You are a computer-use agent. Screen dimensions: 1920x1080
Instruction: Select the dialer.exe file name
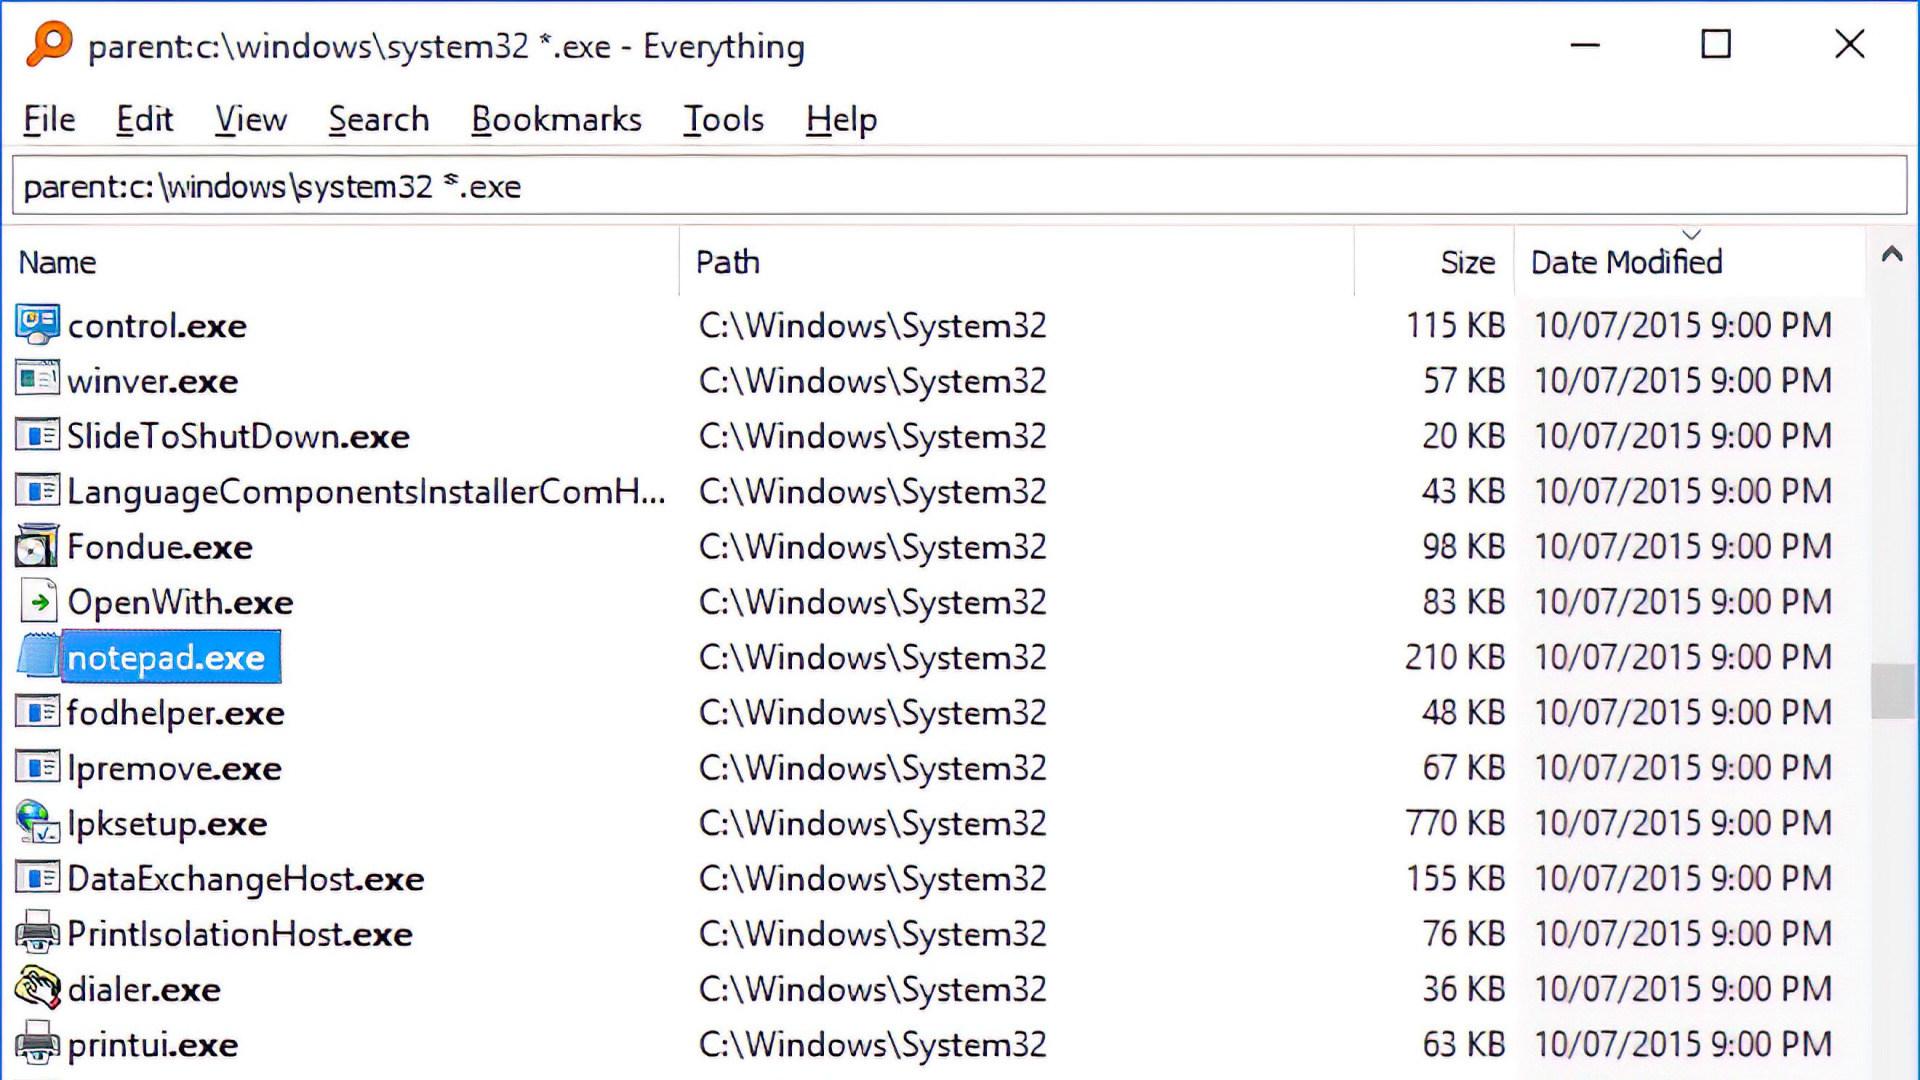click(144, 989)
